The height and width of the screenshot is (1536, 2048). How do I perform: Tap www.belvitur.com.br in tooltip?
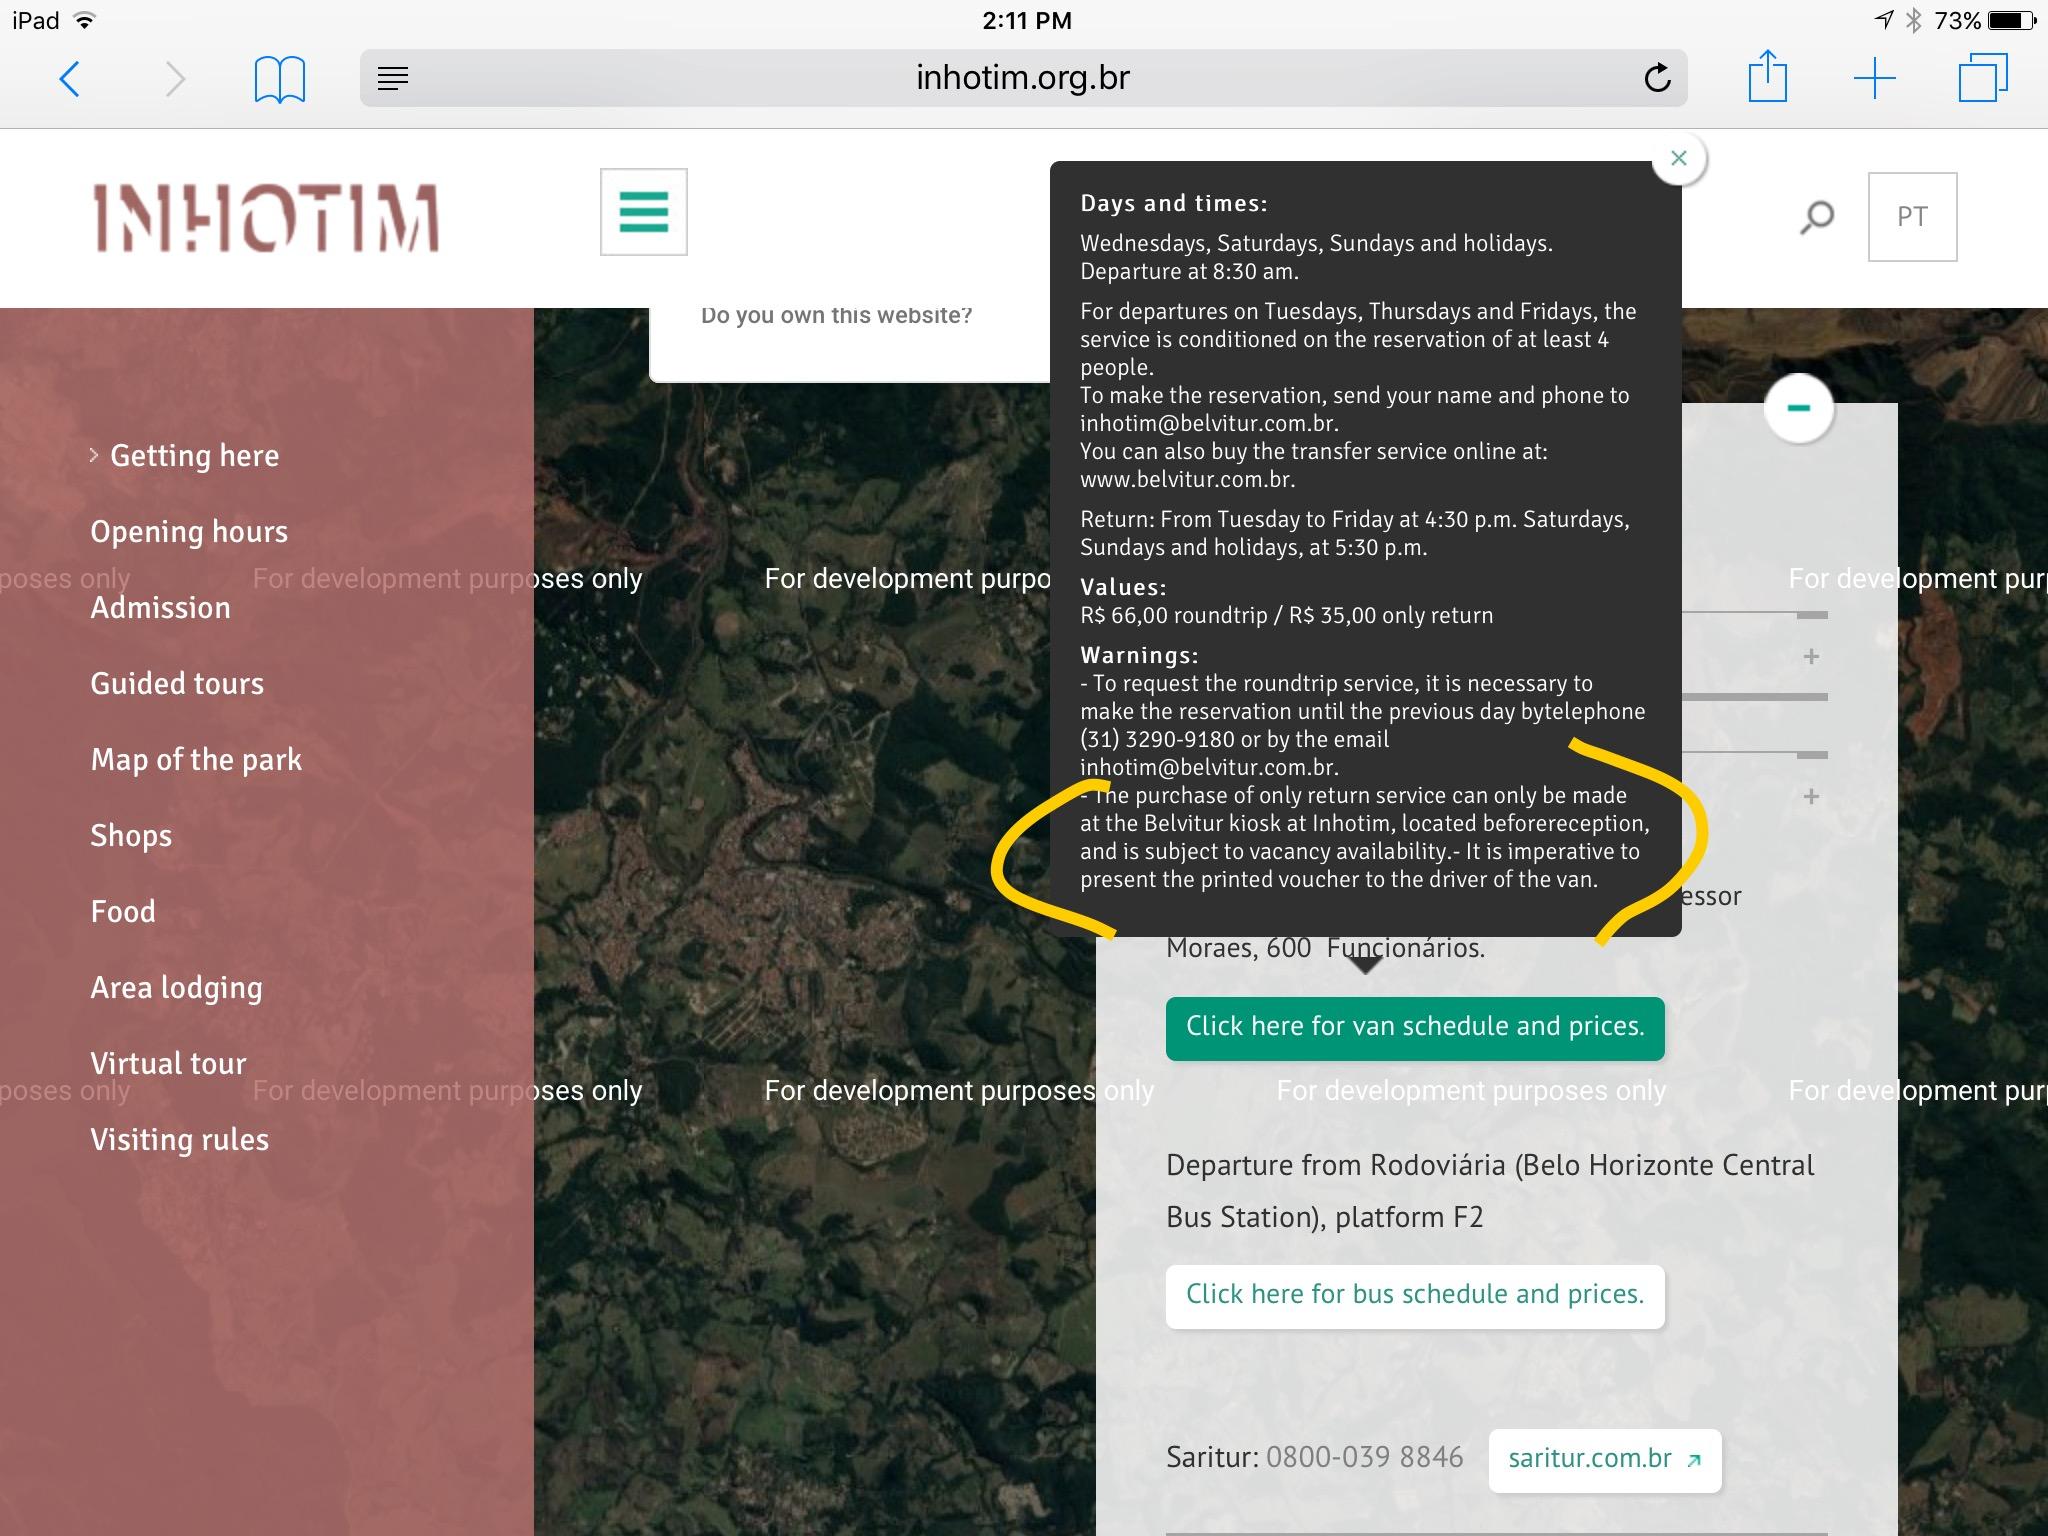[1186, 480]
